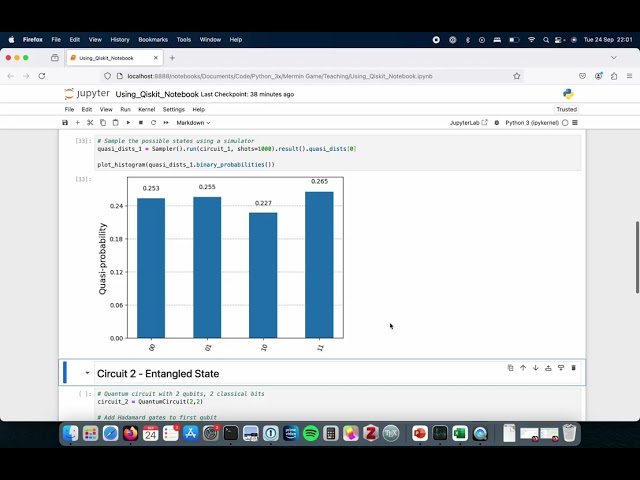Click the page vertical scrollbar thumb

point(637,257)
